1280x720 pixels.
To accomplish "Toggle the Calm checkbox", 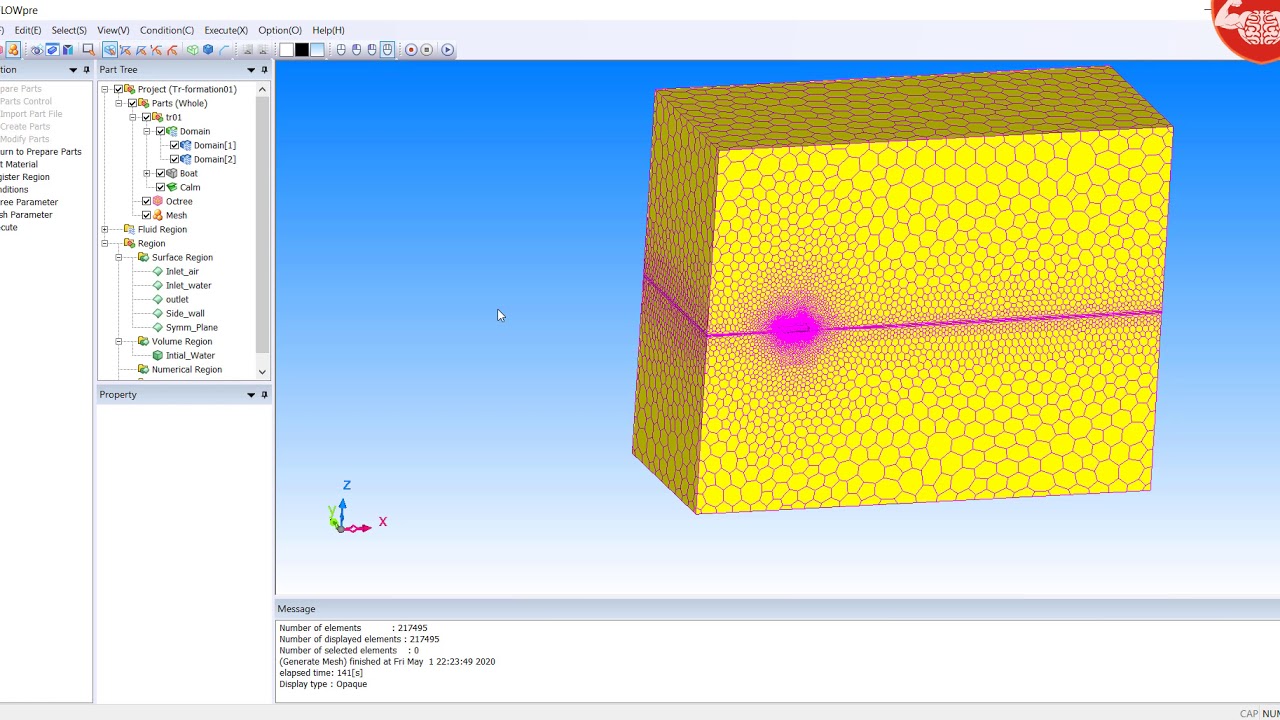I will coord(160,187).
